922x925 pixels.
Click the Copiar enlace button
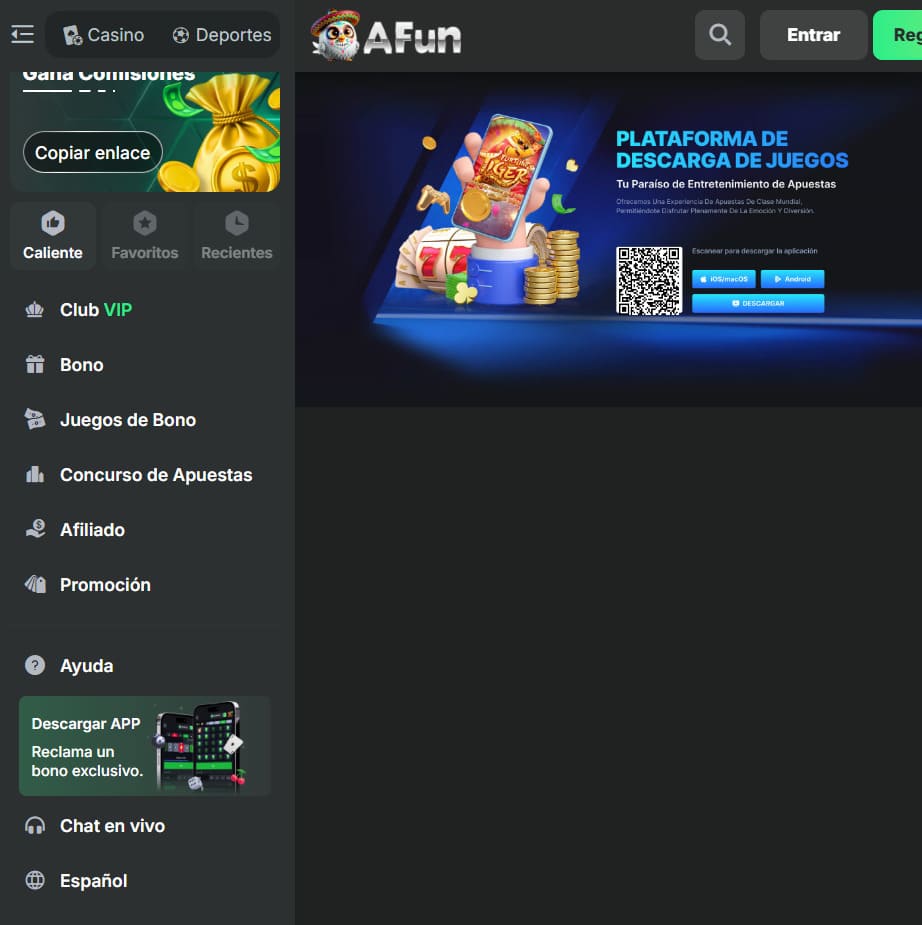click(x=93, y=153)
